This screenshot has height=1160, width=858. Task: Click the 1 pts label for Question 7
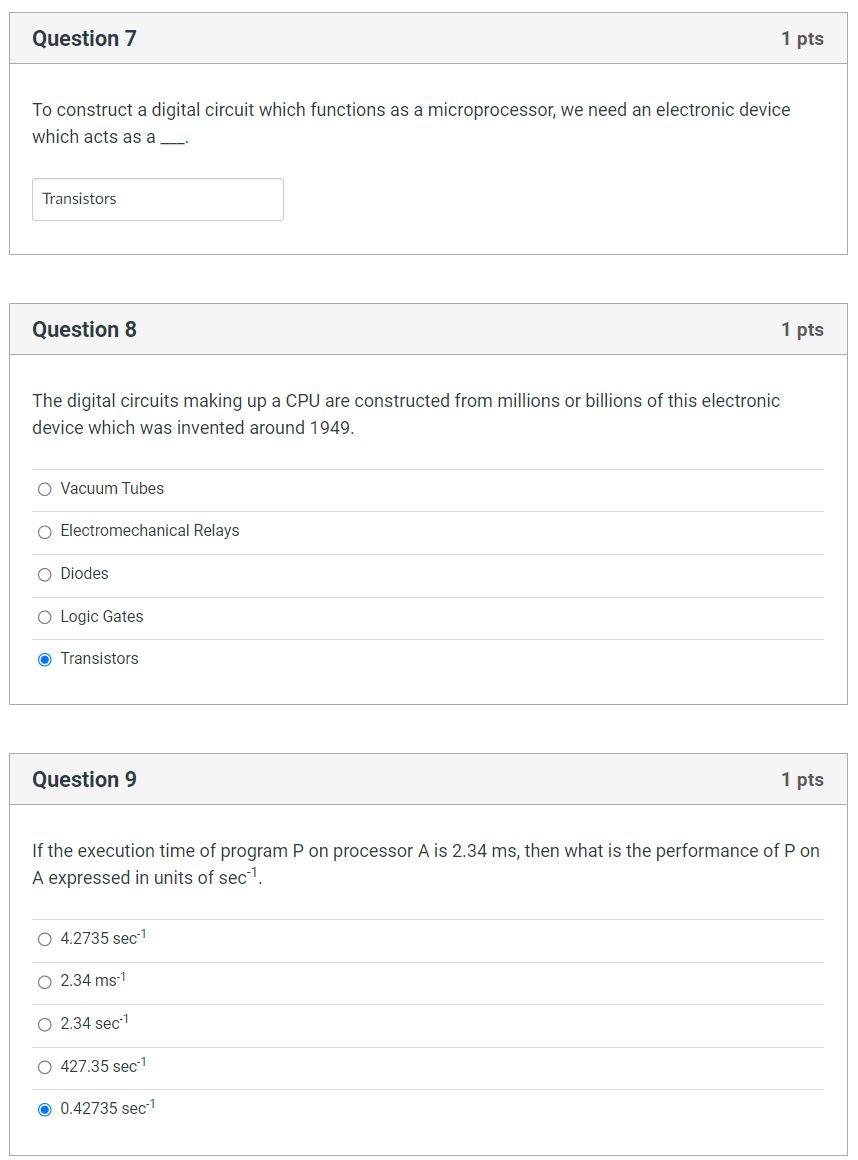pyautogui.click(x=802, y=38)
